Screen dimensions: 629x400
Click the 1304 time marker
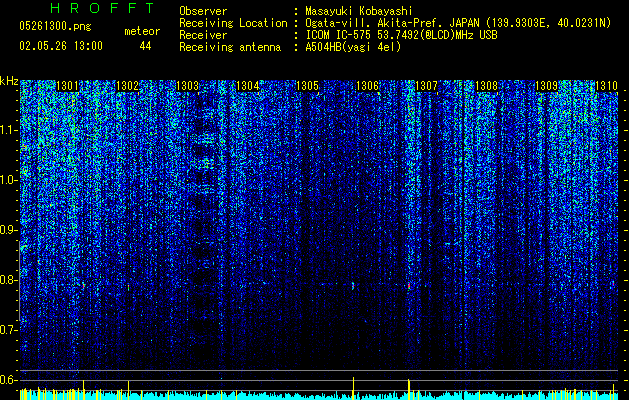(248, 86)
